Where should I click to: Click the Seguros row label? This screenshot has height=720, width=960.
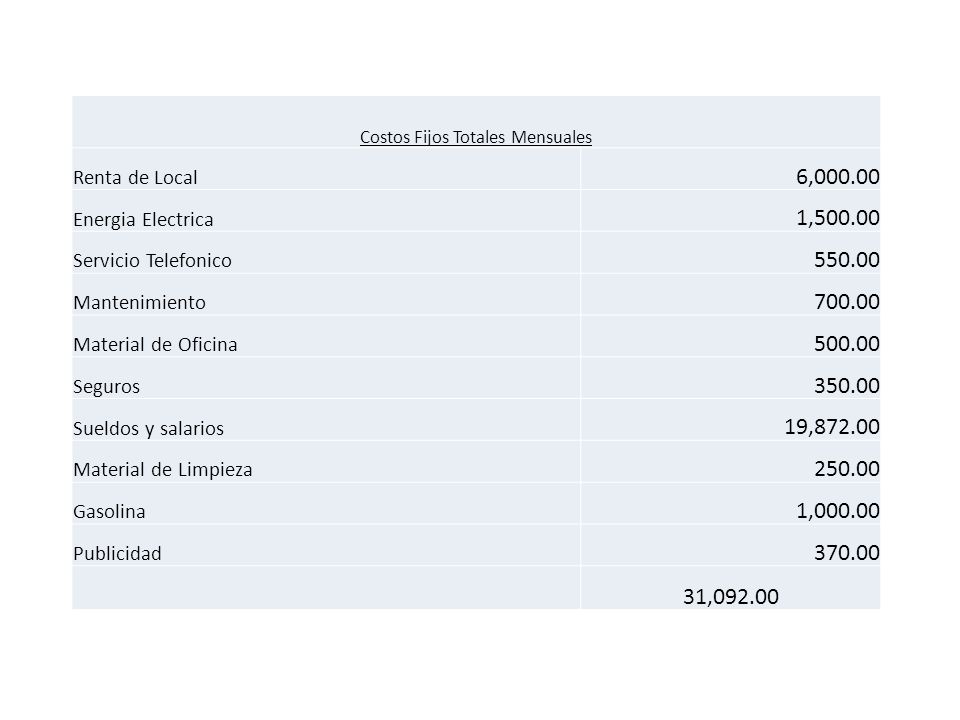coord(107,386)
